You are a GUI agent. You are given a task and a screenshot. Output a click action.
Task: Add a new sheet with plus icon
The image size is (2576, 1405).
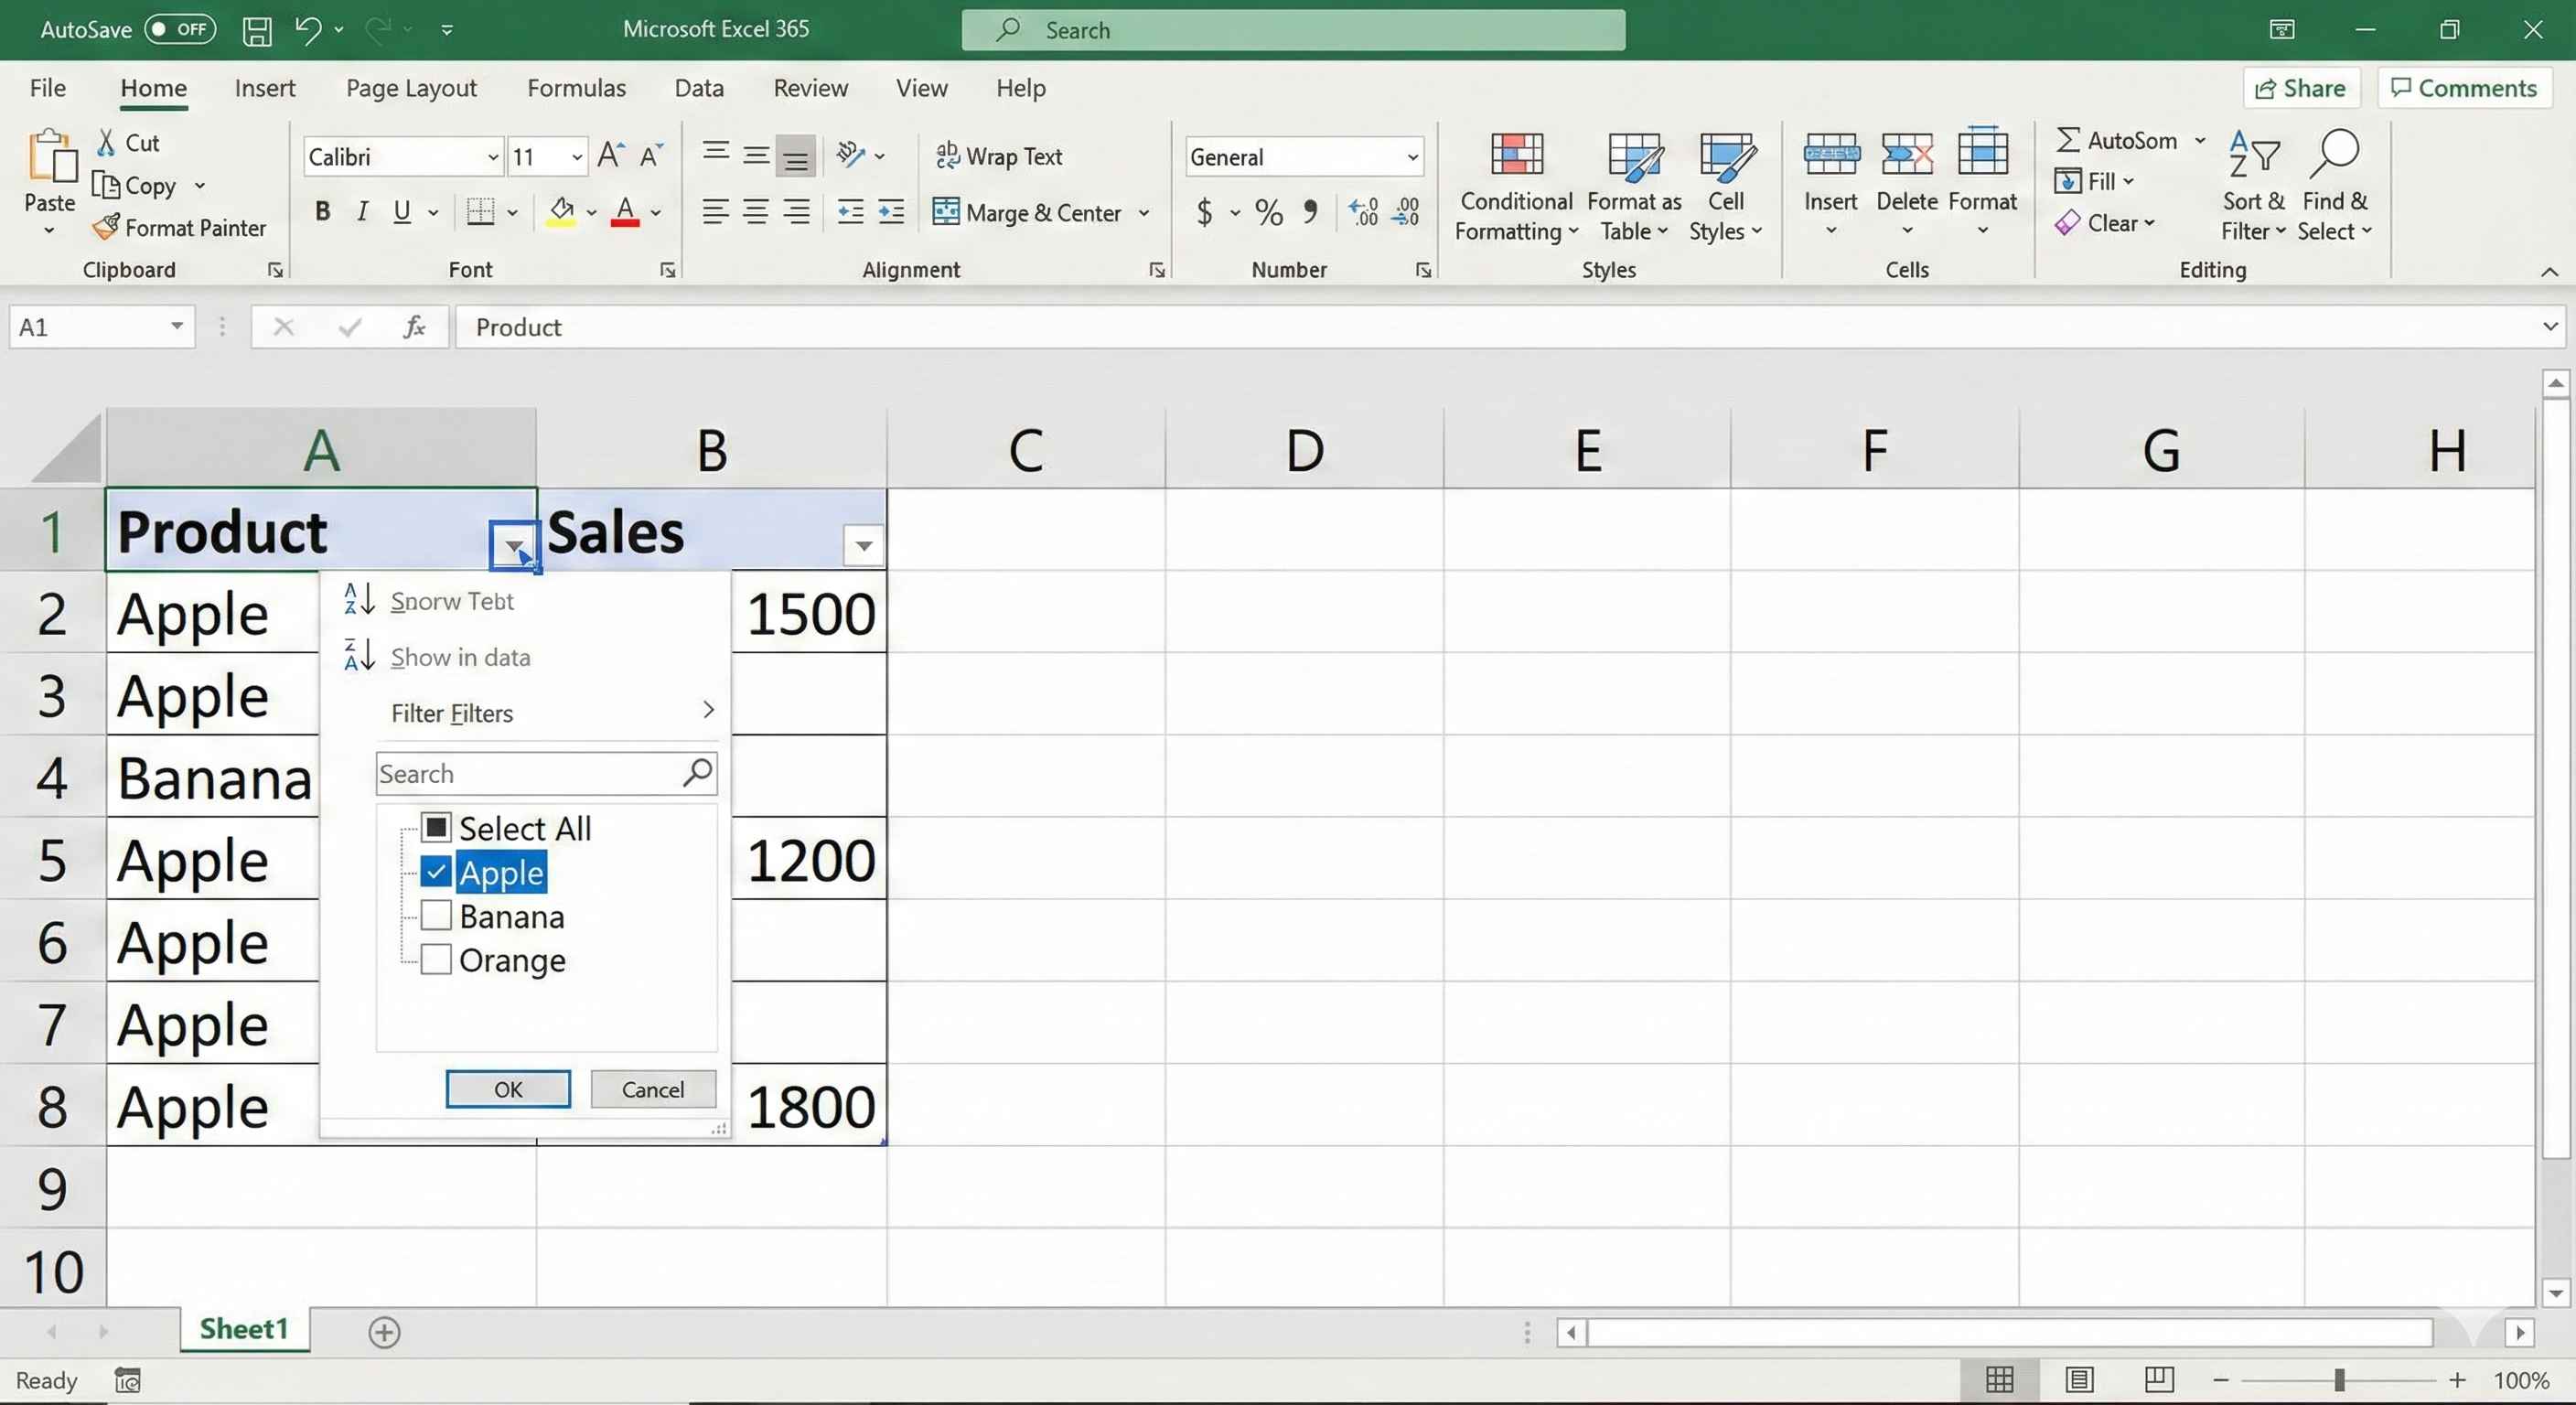[x=384, y=1332]
